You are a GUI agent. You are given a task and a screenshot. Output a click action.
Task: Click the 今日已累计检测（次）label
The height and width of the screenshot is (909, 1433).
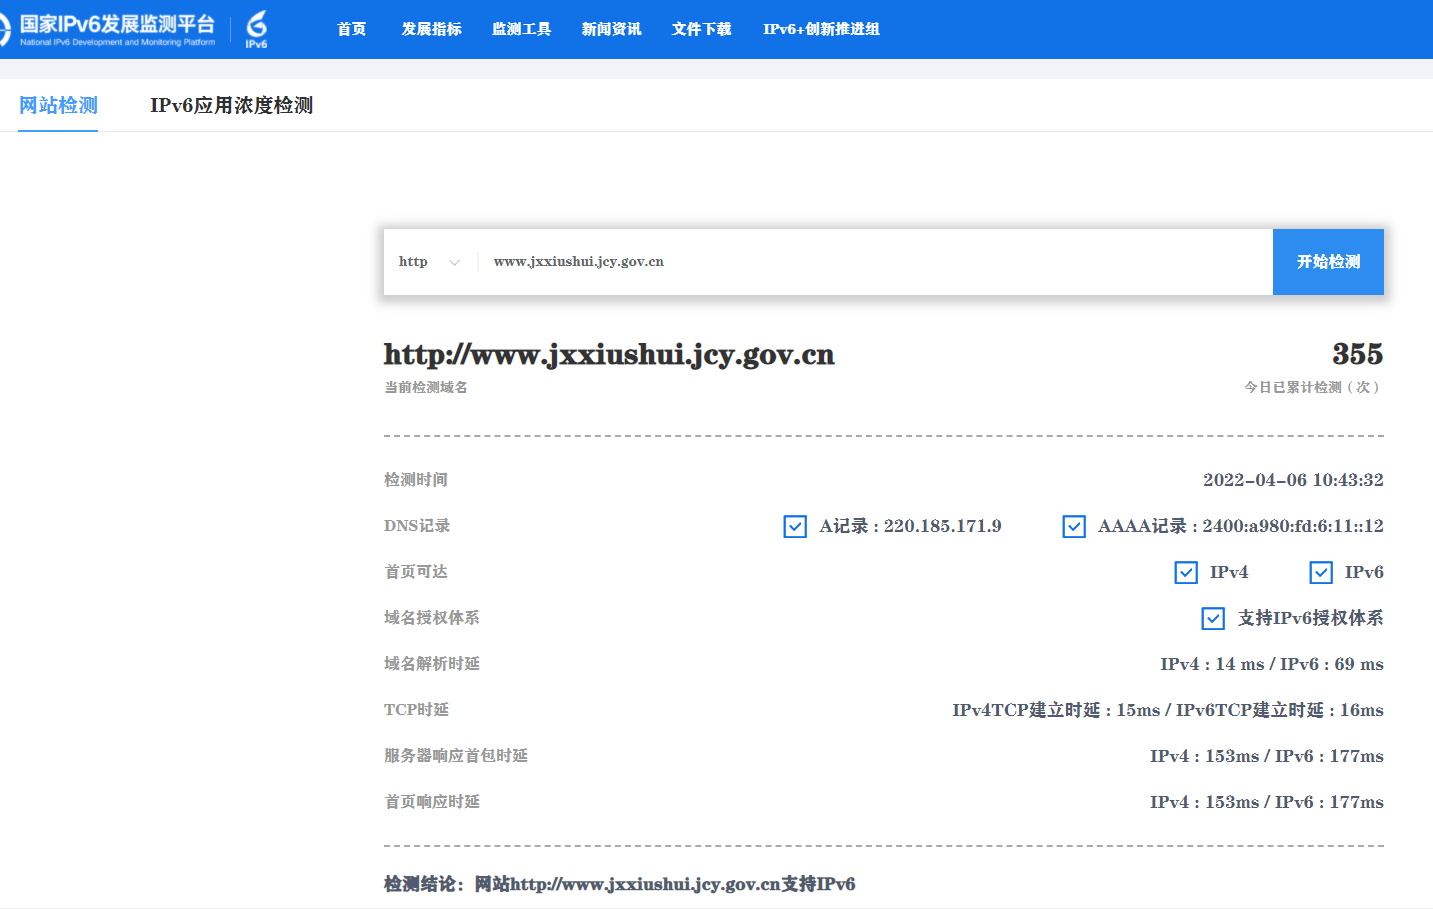coord(1313,387)
